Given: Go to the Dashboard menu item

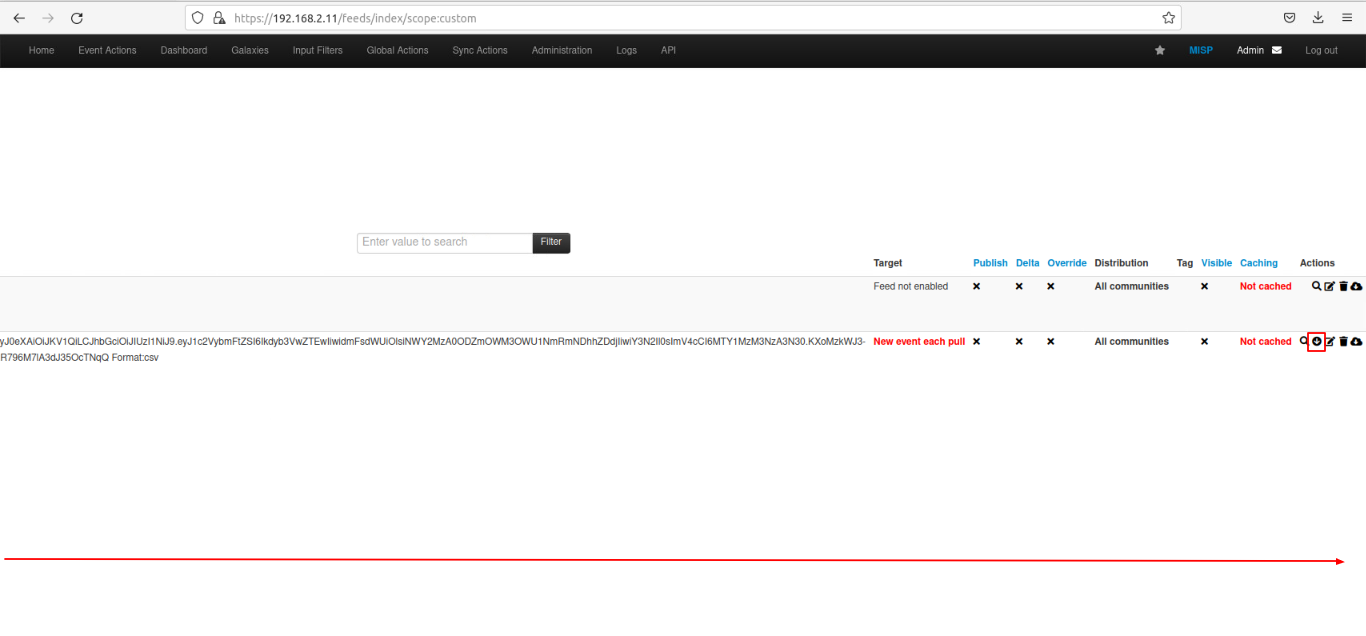Looking at the screenshot, I should tap(183, 50).
